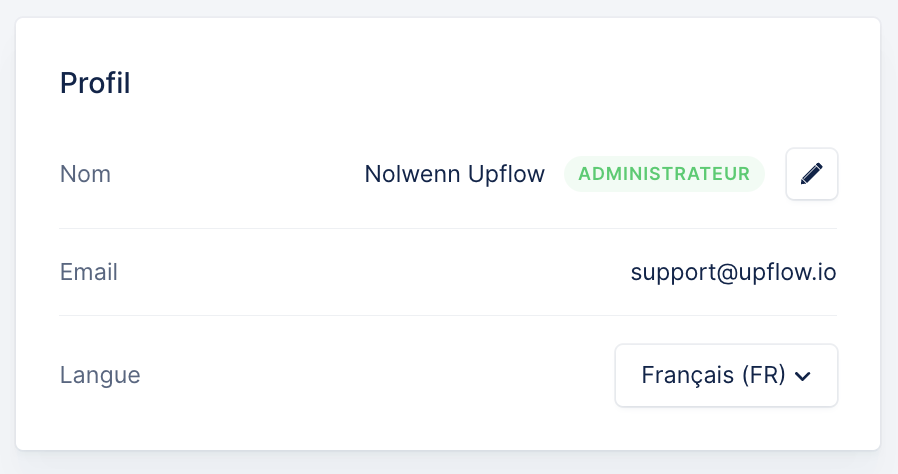Expand the Langue selection combo box
The height and width of the screenshot is (474, 898).
[x=726, y=376]
